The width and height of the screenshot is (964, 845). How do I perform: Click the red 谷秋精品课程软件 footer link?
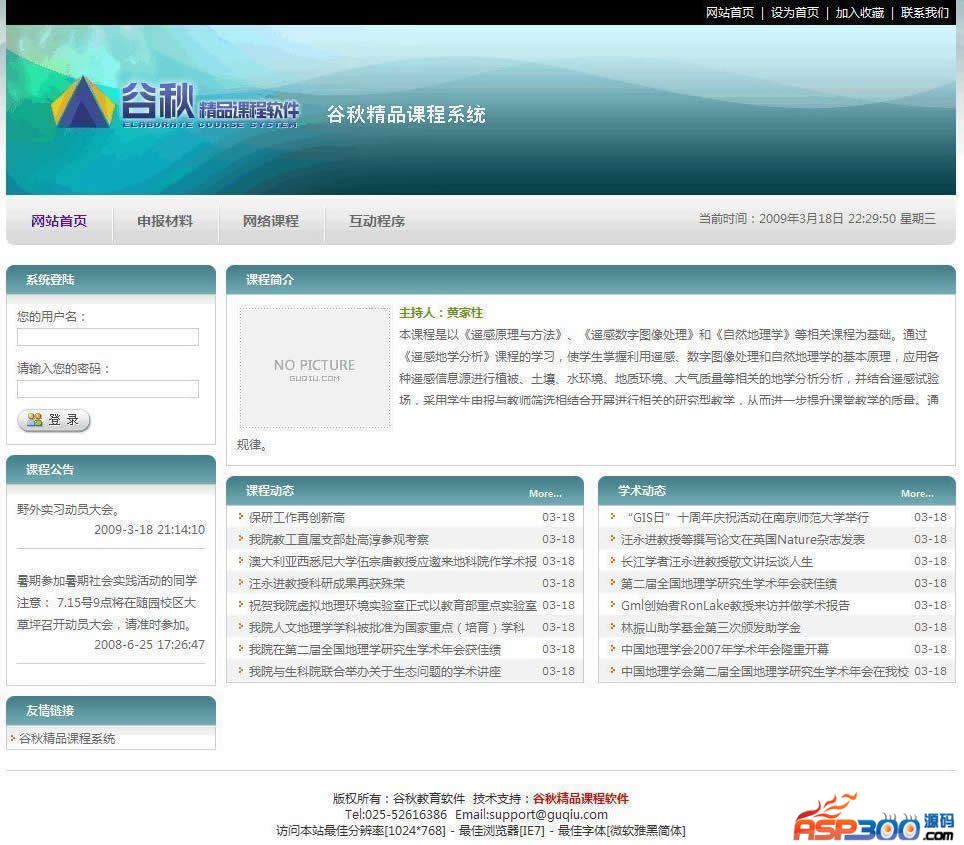580,798
